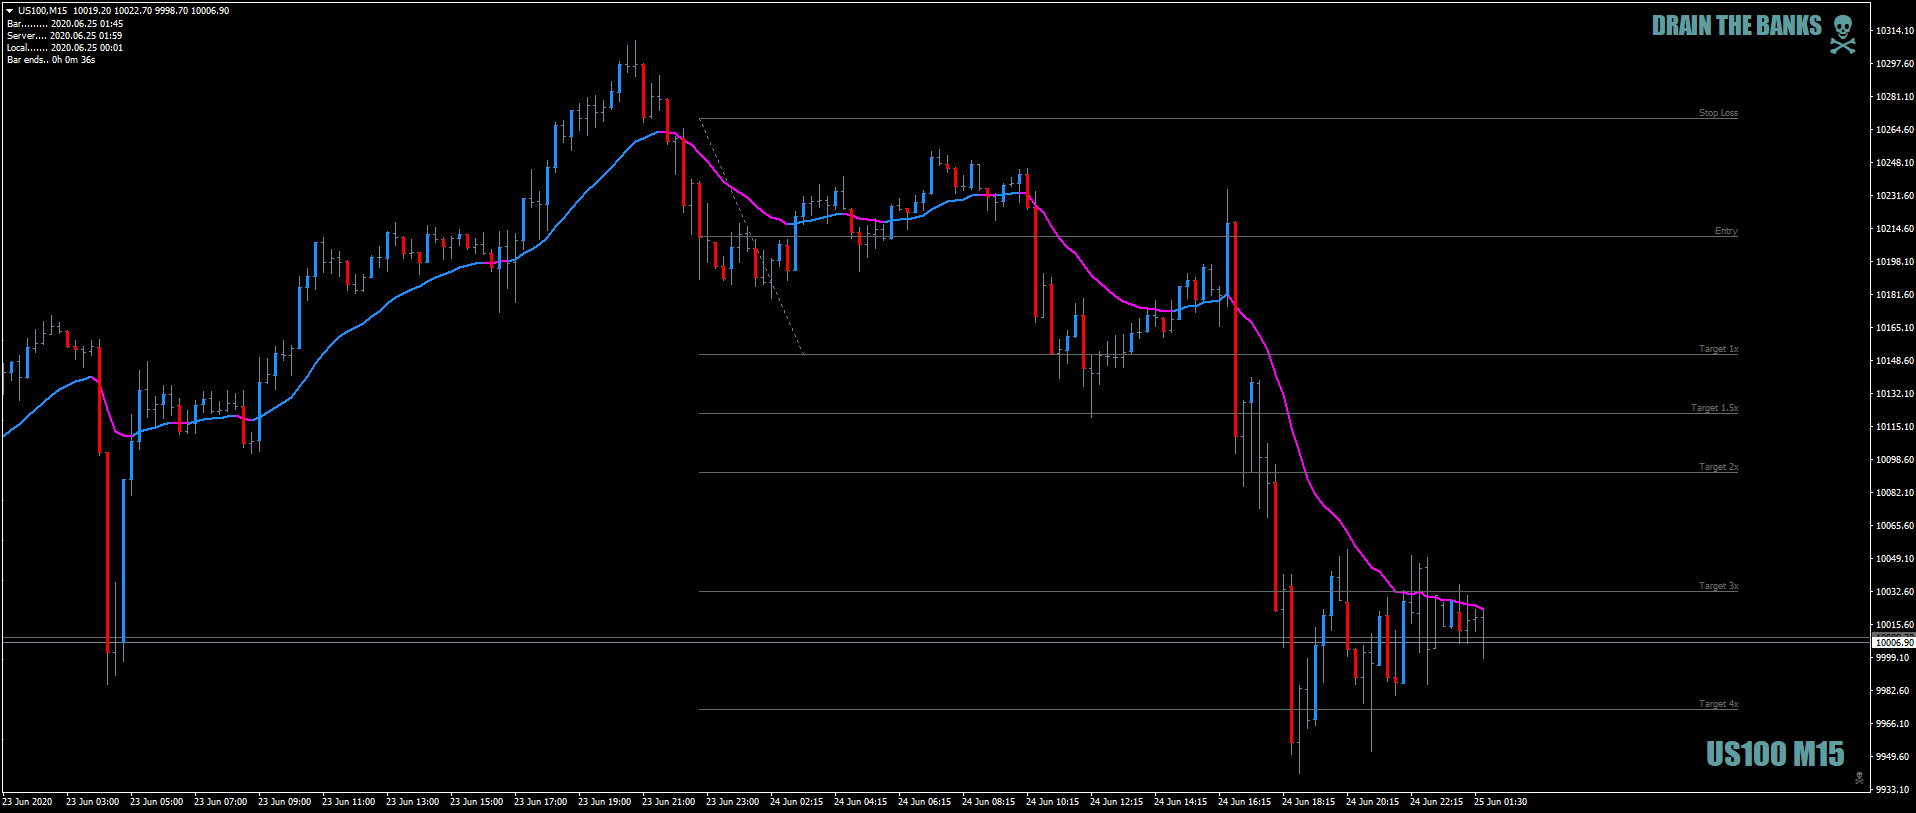Click price axis value 10281.10
1916x813 pixels.
[1894, 97]
